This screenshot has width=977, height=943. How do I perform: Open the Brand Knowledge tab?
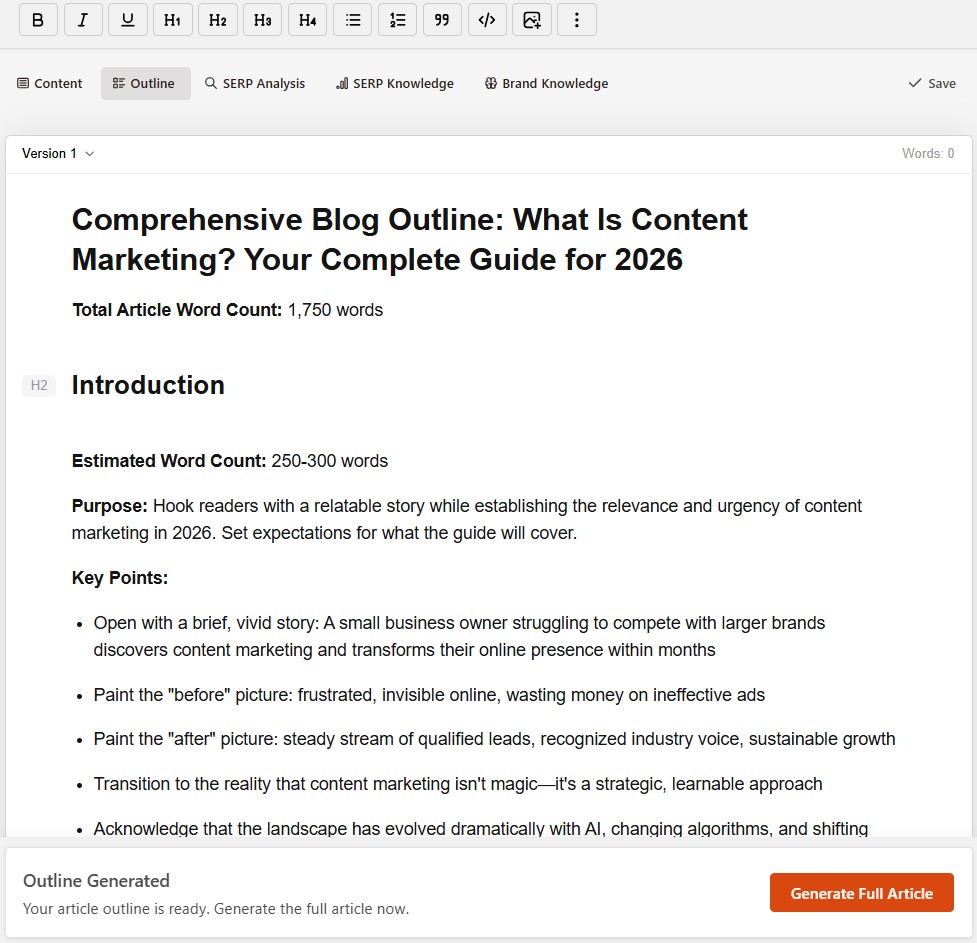point(546,83)
